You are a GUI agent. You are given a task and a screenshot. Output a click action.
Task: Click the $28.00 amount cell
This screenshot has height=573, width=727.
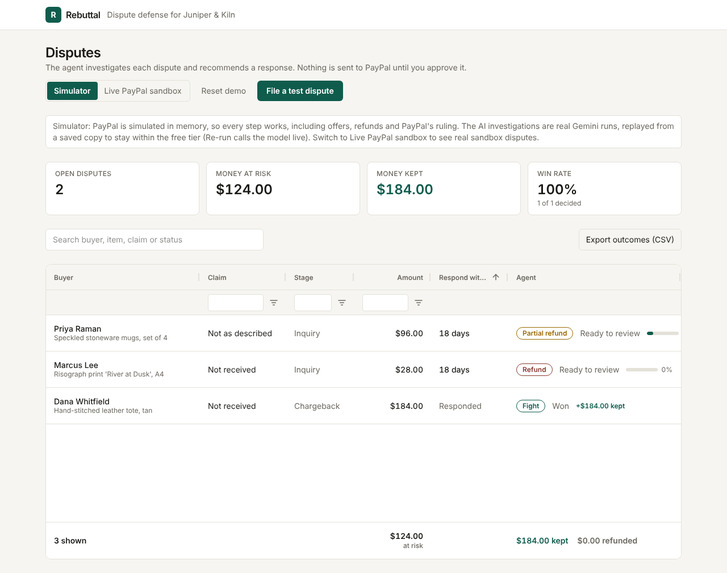pyautogui.click(x=409, y=369)
